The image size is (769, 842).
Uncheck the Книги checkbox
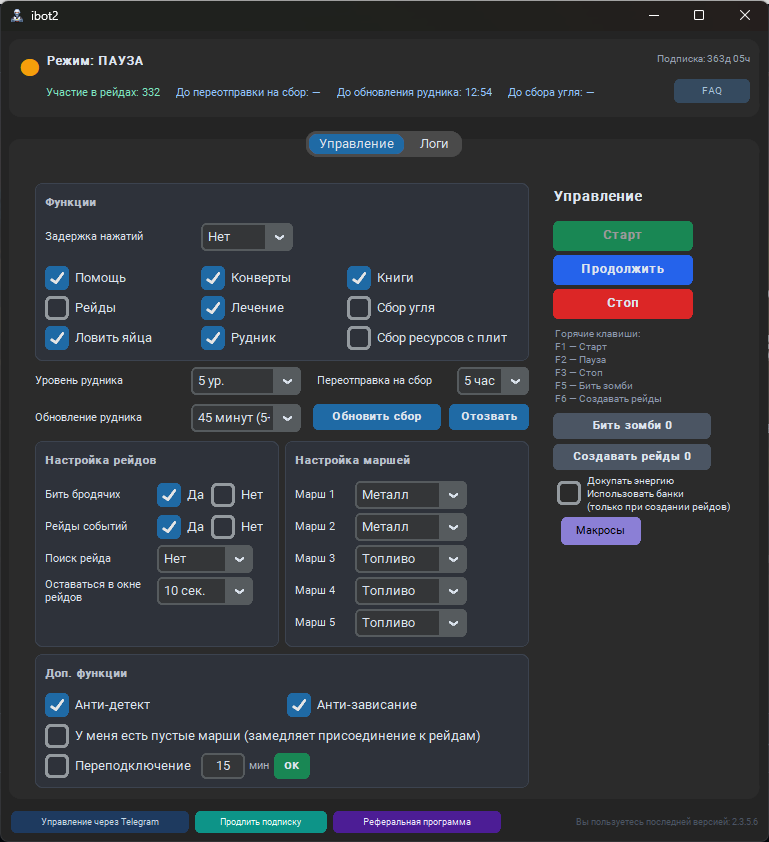[x=359, y=278]
